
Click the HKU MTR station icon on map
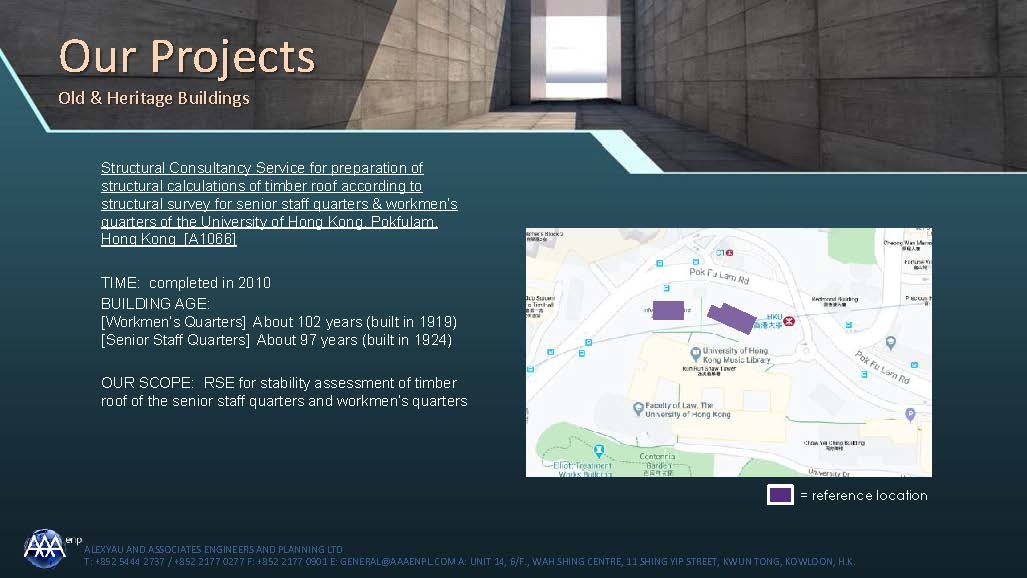[789, 322]
